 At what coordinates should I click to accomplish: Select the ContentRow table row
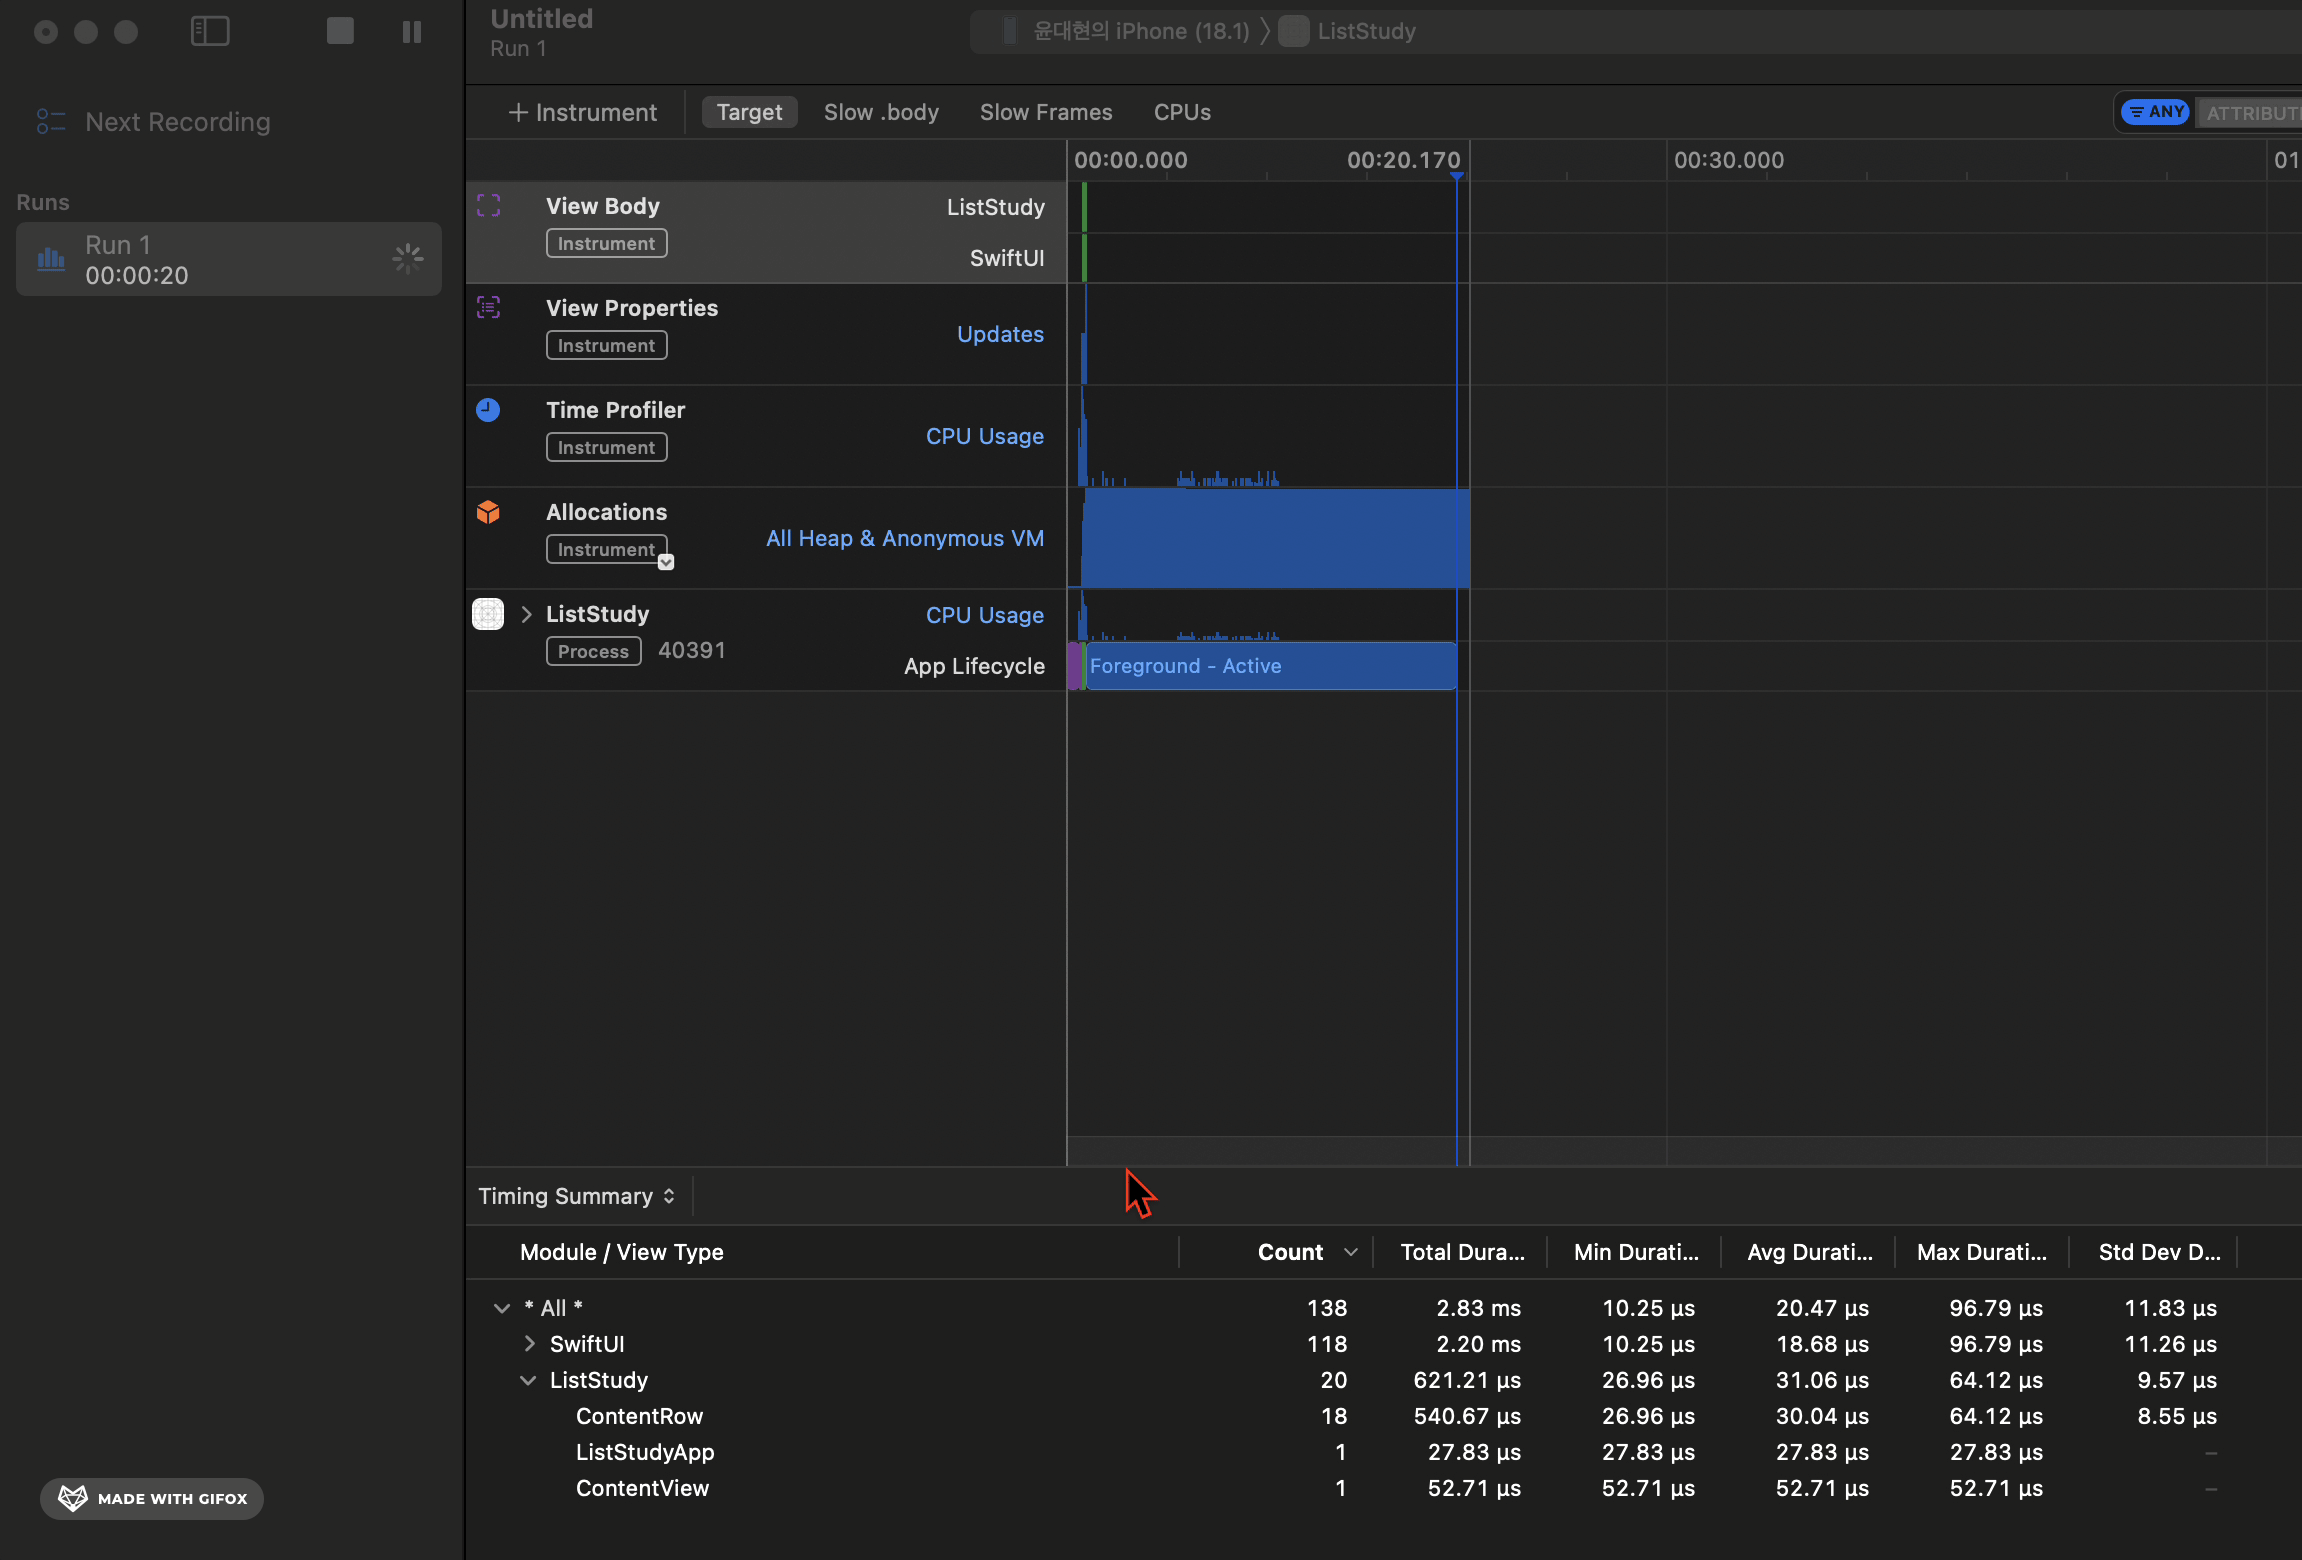point(1384,1416)
